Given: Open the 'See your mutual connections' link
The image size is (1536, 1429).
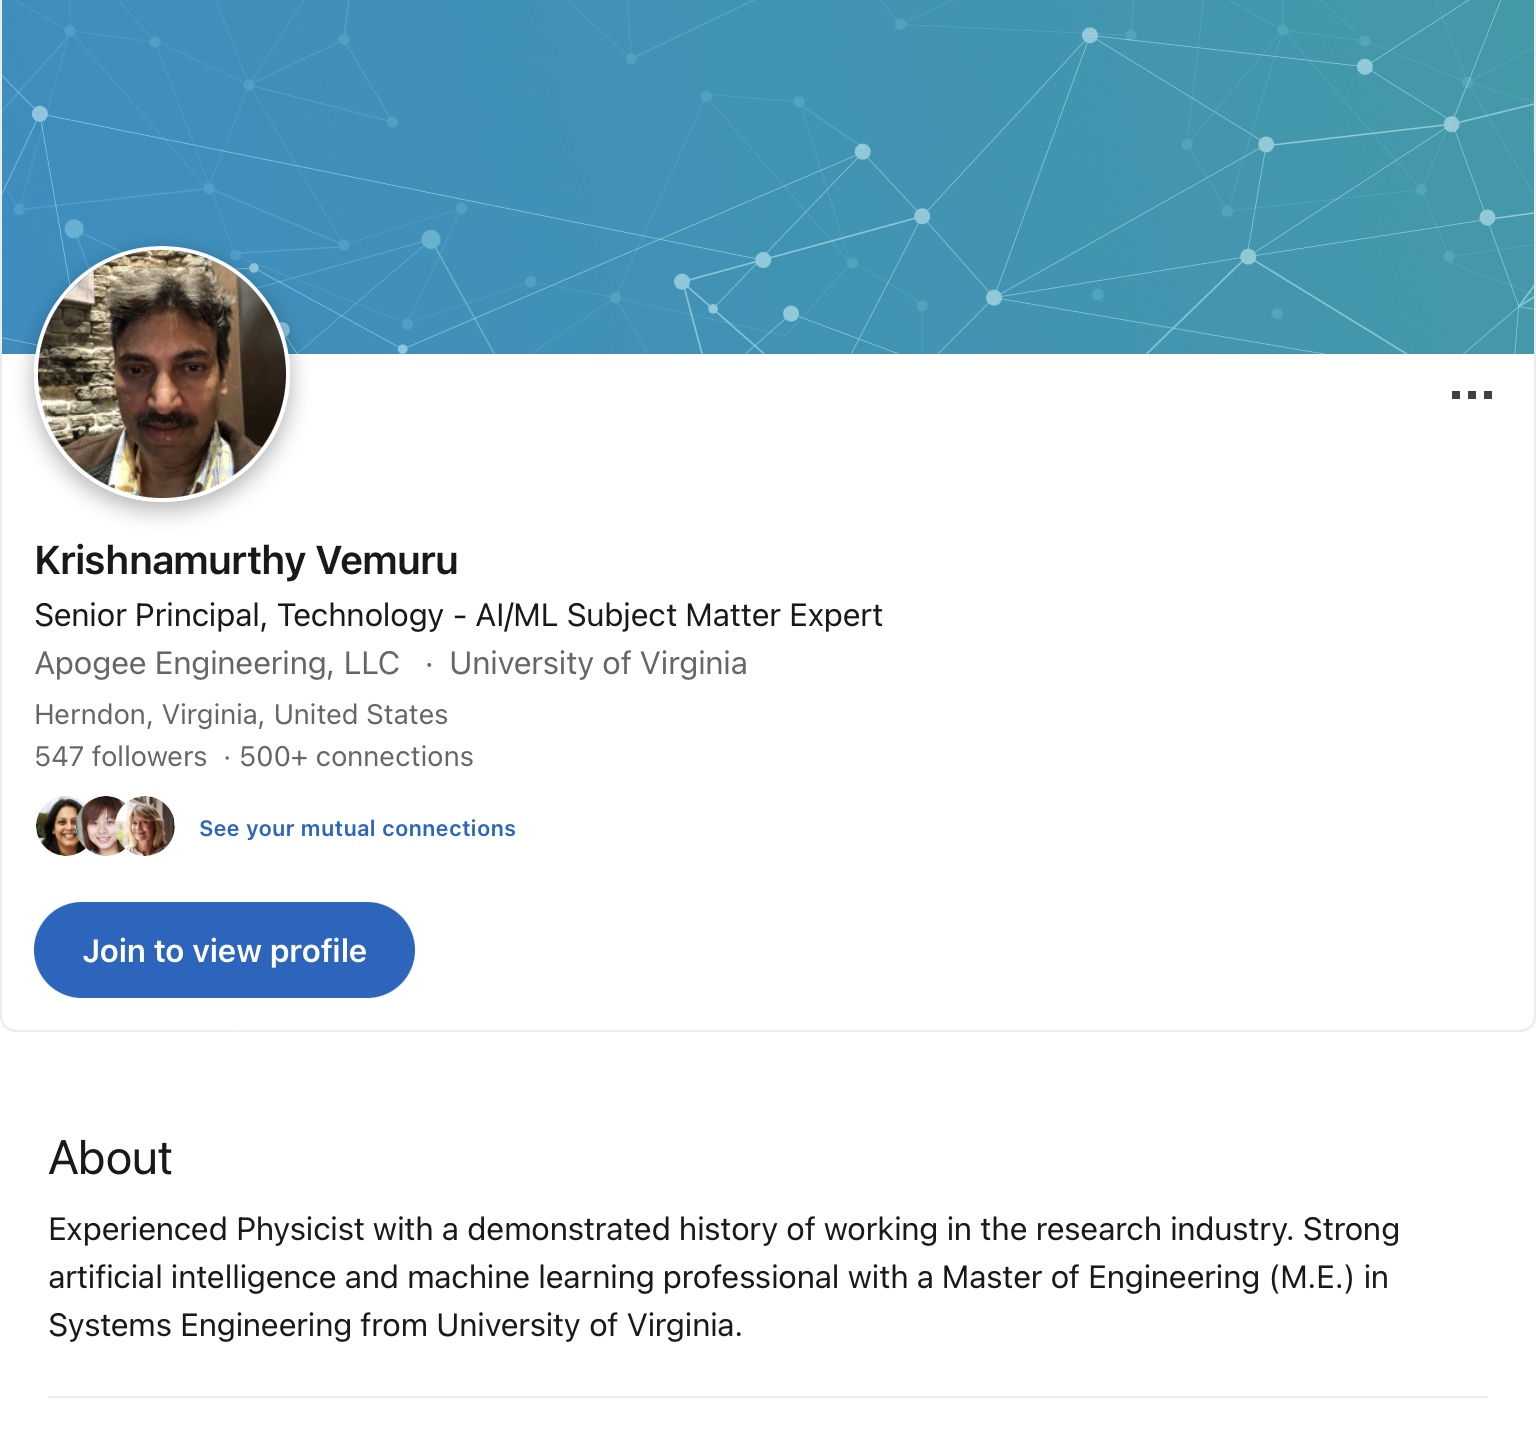Looking at the screenshot, I should click(x=357, y=828).
